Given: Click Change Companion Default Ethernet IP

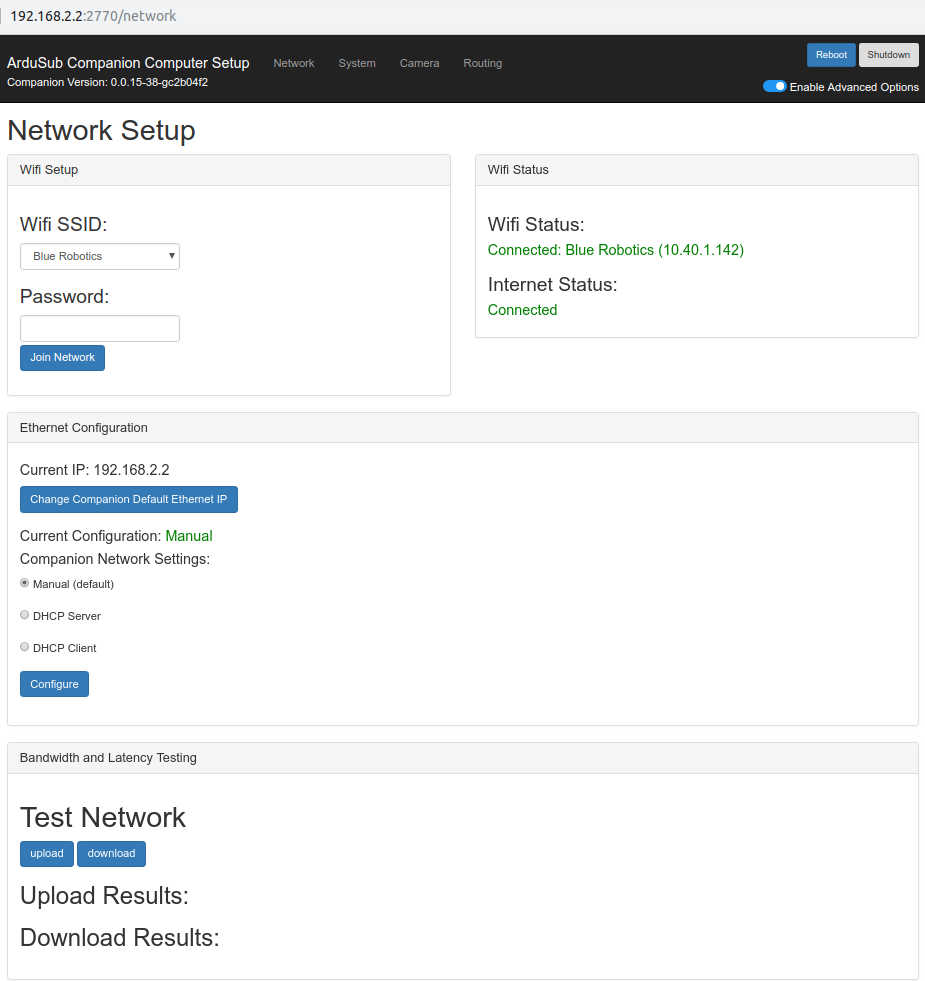Looking at the screenshot, I should pos(129,499).
